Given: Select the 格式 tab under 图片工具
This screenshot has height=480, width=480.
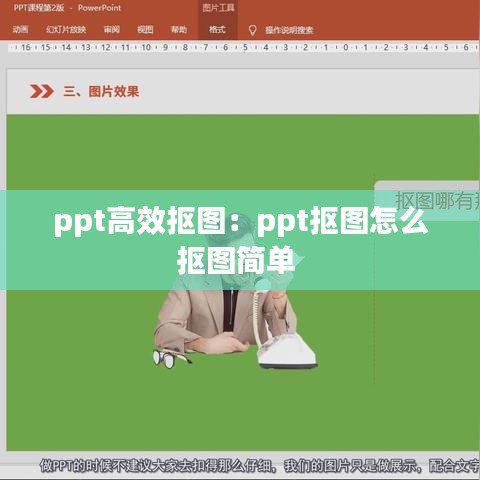Looking at the screenshot, I should coord(217,30).
